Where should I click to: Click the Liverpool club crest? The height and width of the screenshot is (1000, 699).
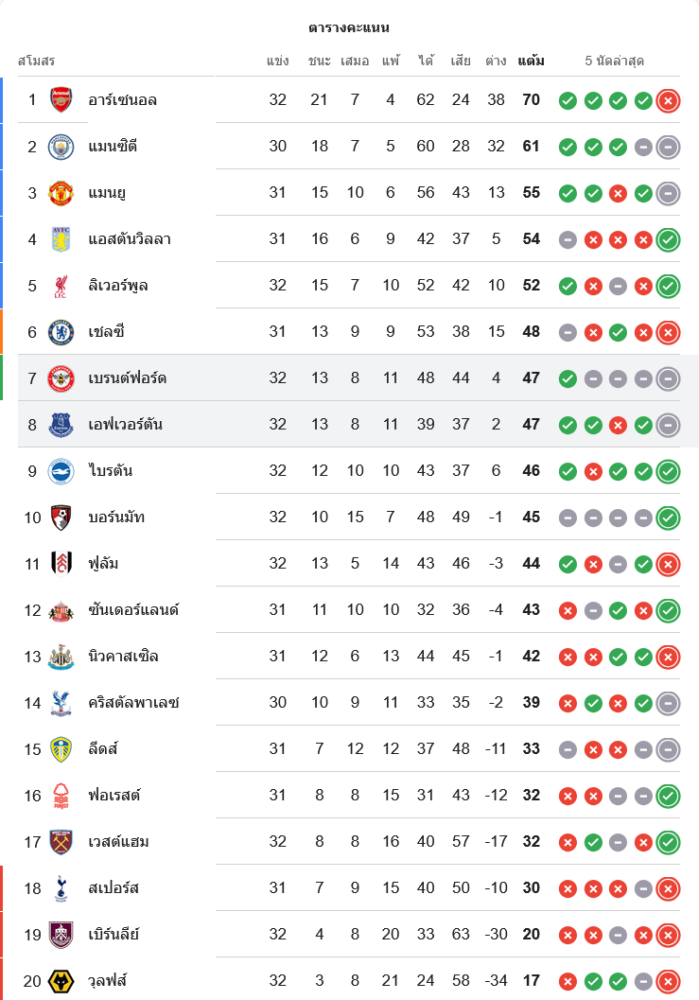[x=62, y=286]
